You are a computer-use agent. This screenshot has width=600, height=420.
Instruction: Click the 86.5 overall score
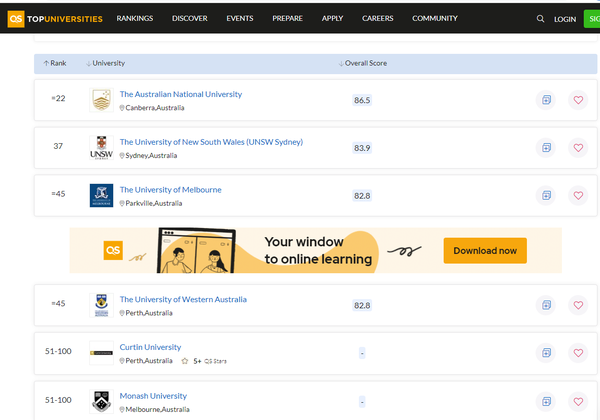pos(362,100)
